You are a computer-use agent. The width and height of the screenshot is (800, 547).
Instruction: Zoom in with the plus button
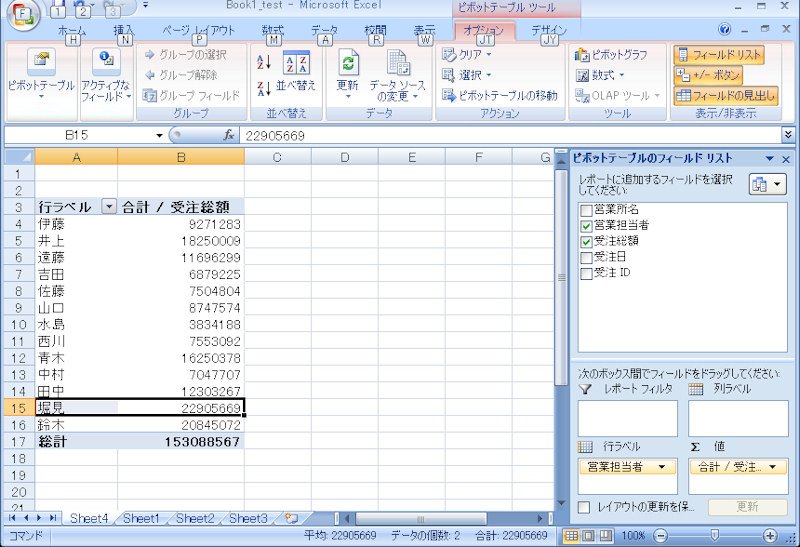(770, 535)
